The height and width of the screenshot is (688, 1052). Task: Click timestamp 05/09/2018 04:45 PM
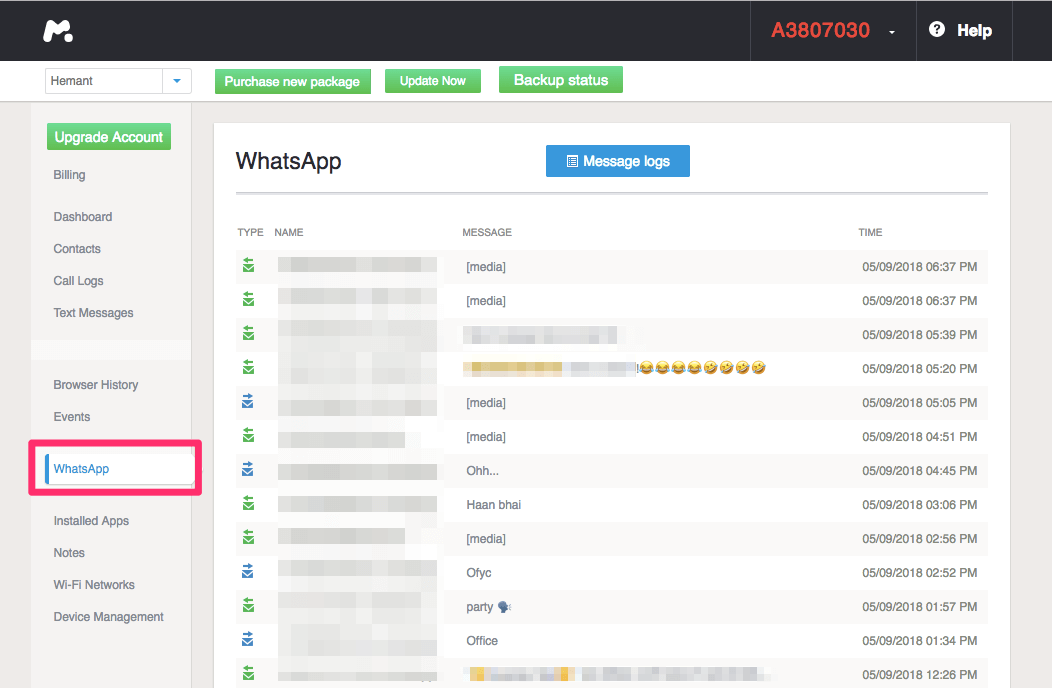click(920, 471)
